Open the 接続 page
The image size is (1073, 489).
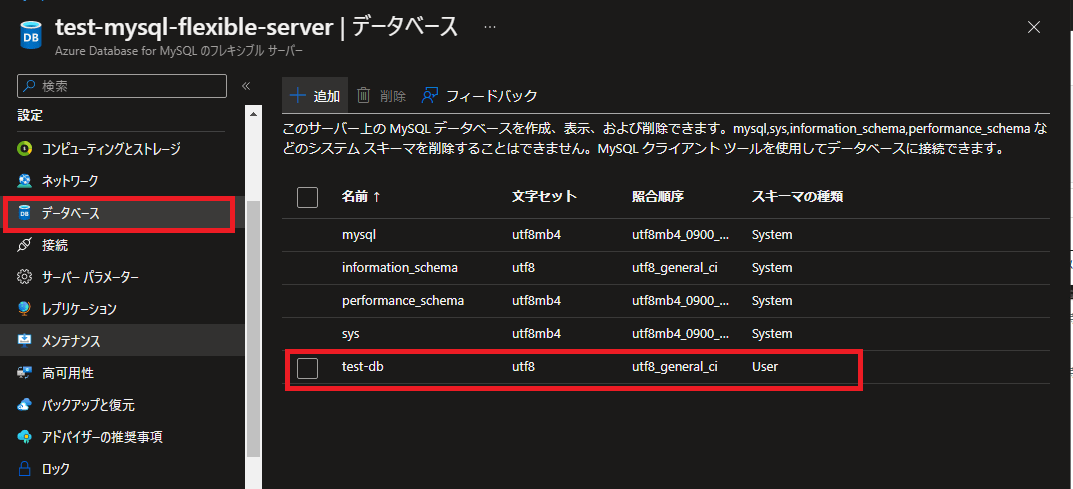(x=55, y=245)
